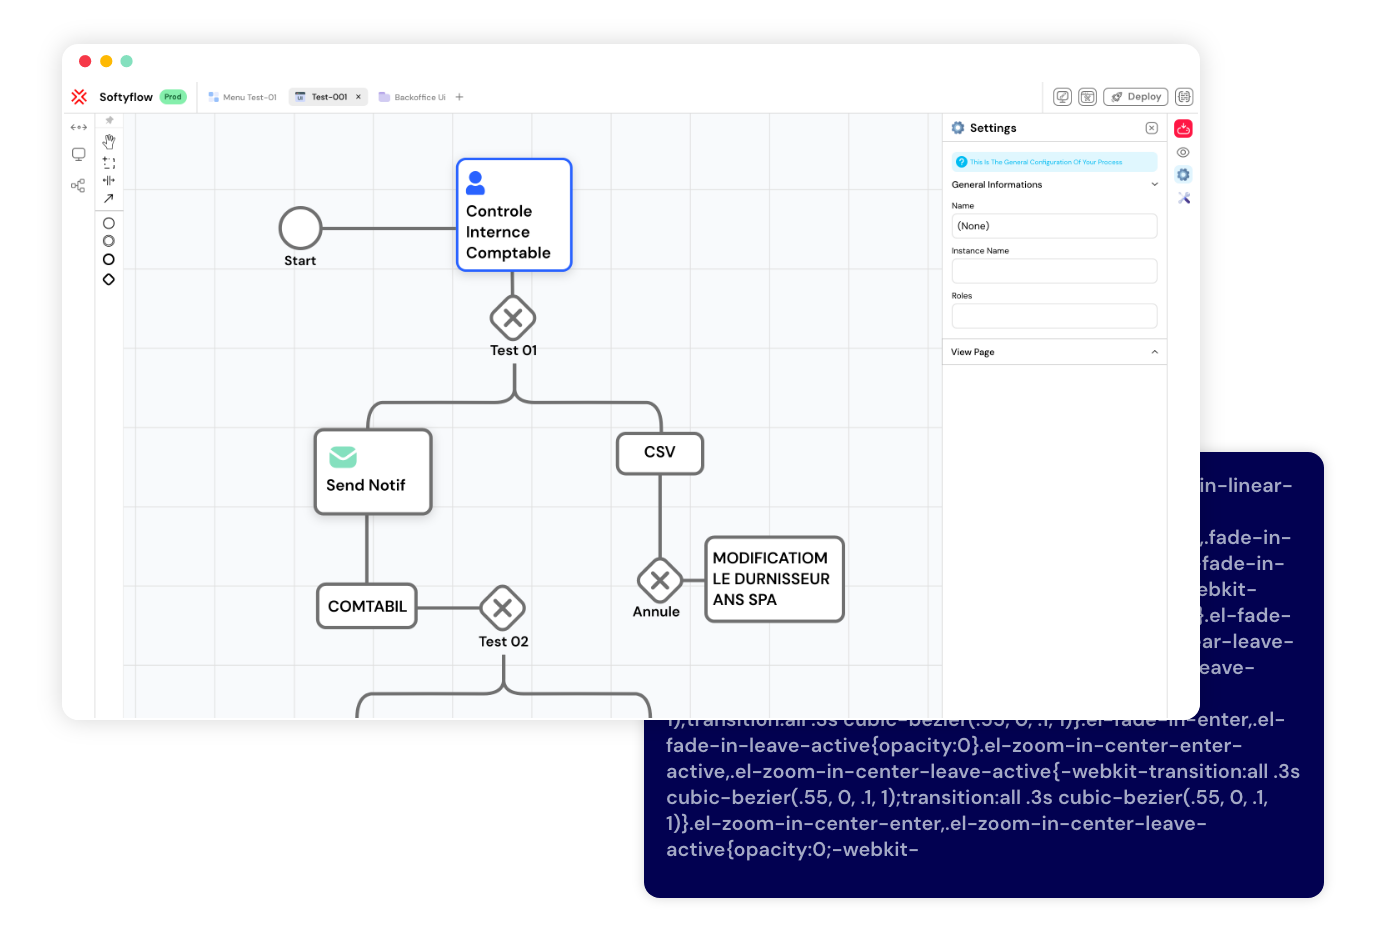Pick the double-ring intermediate event shape
Image resolution: width=1384 pixels, height=944 pixels.
click(109, 241)
